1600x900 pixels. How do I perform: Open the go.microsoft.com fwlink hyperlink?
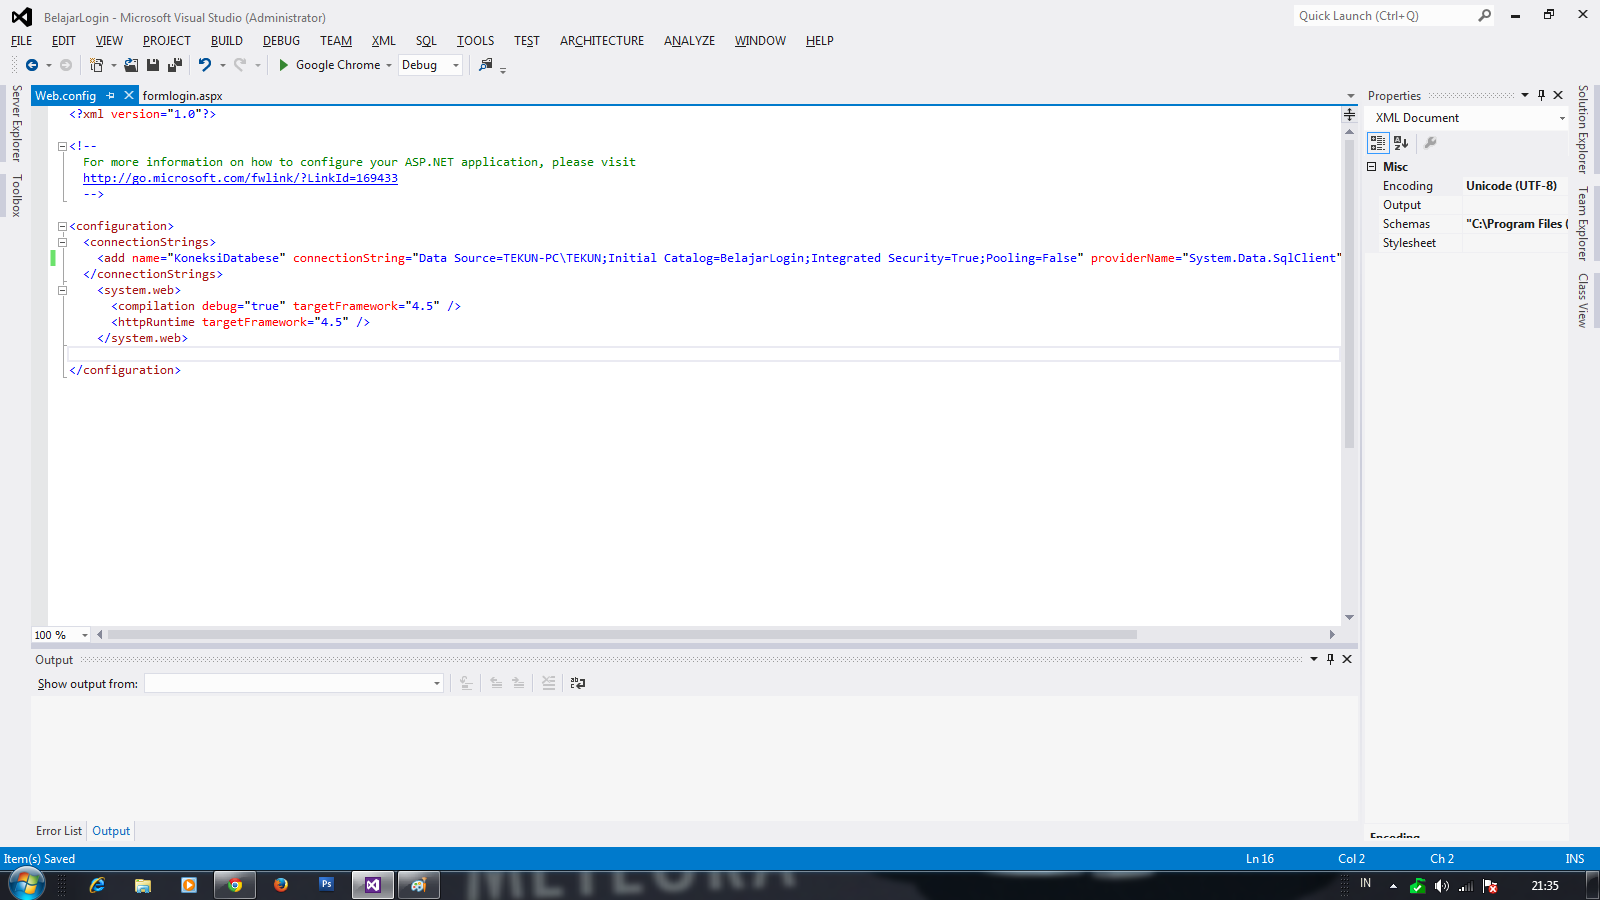pos(240,178)
